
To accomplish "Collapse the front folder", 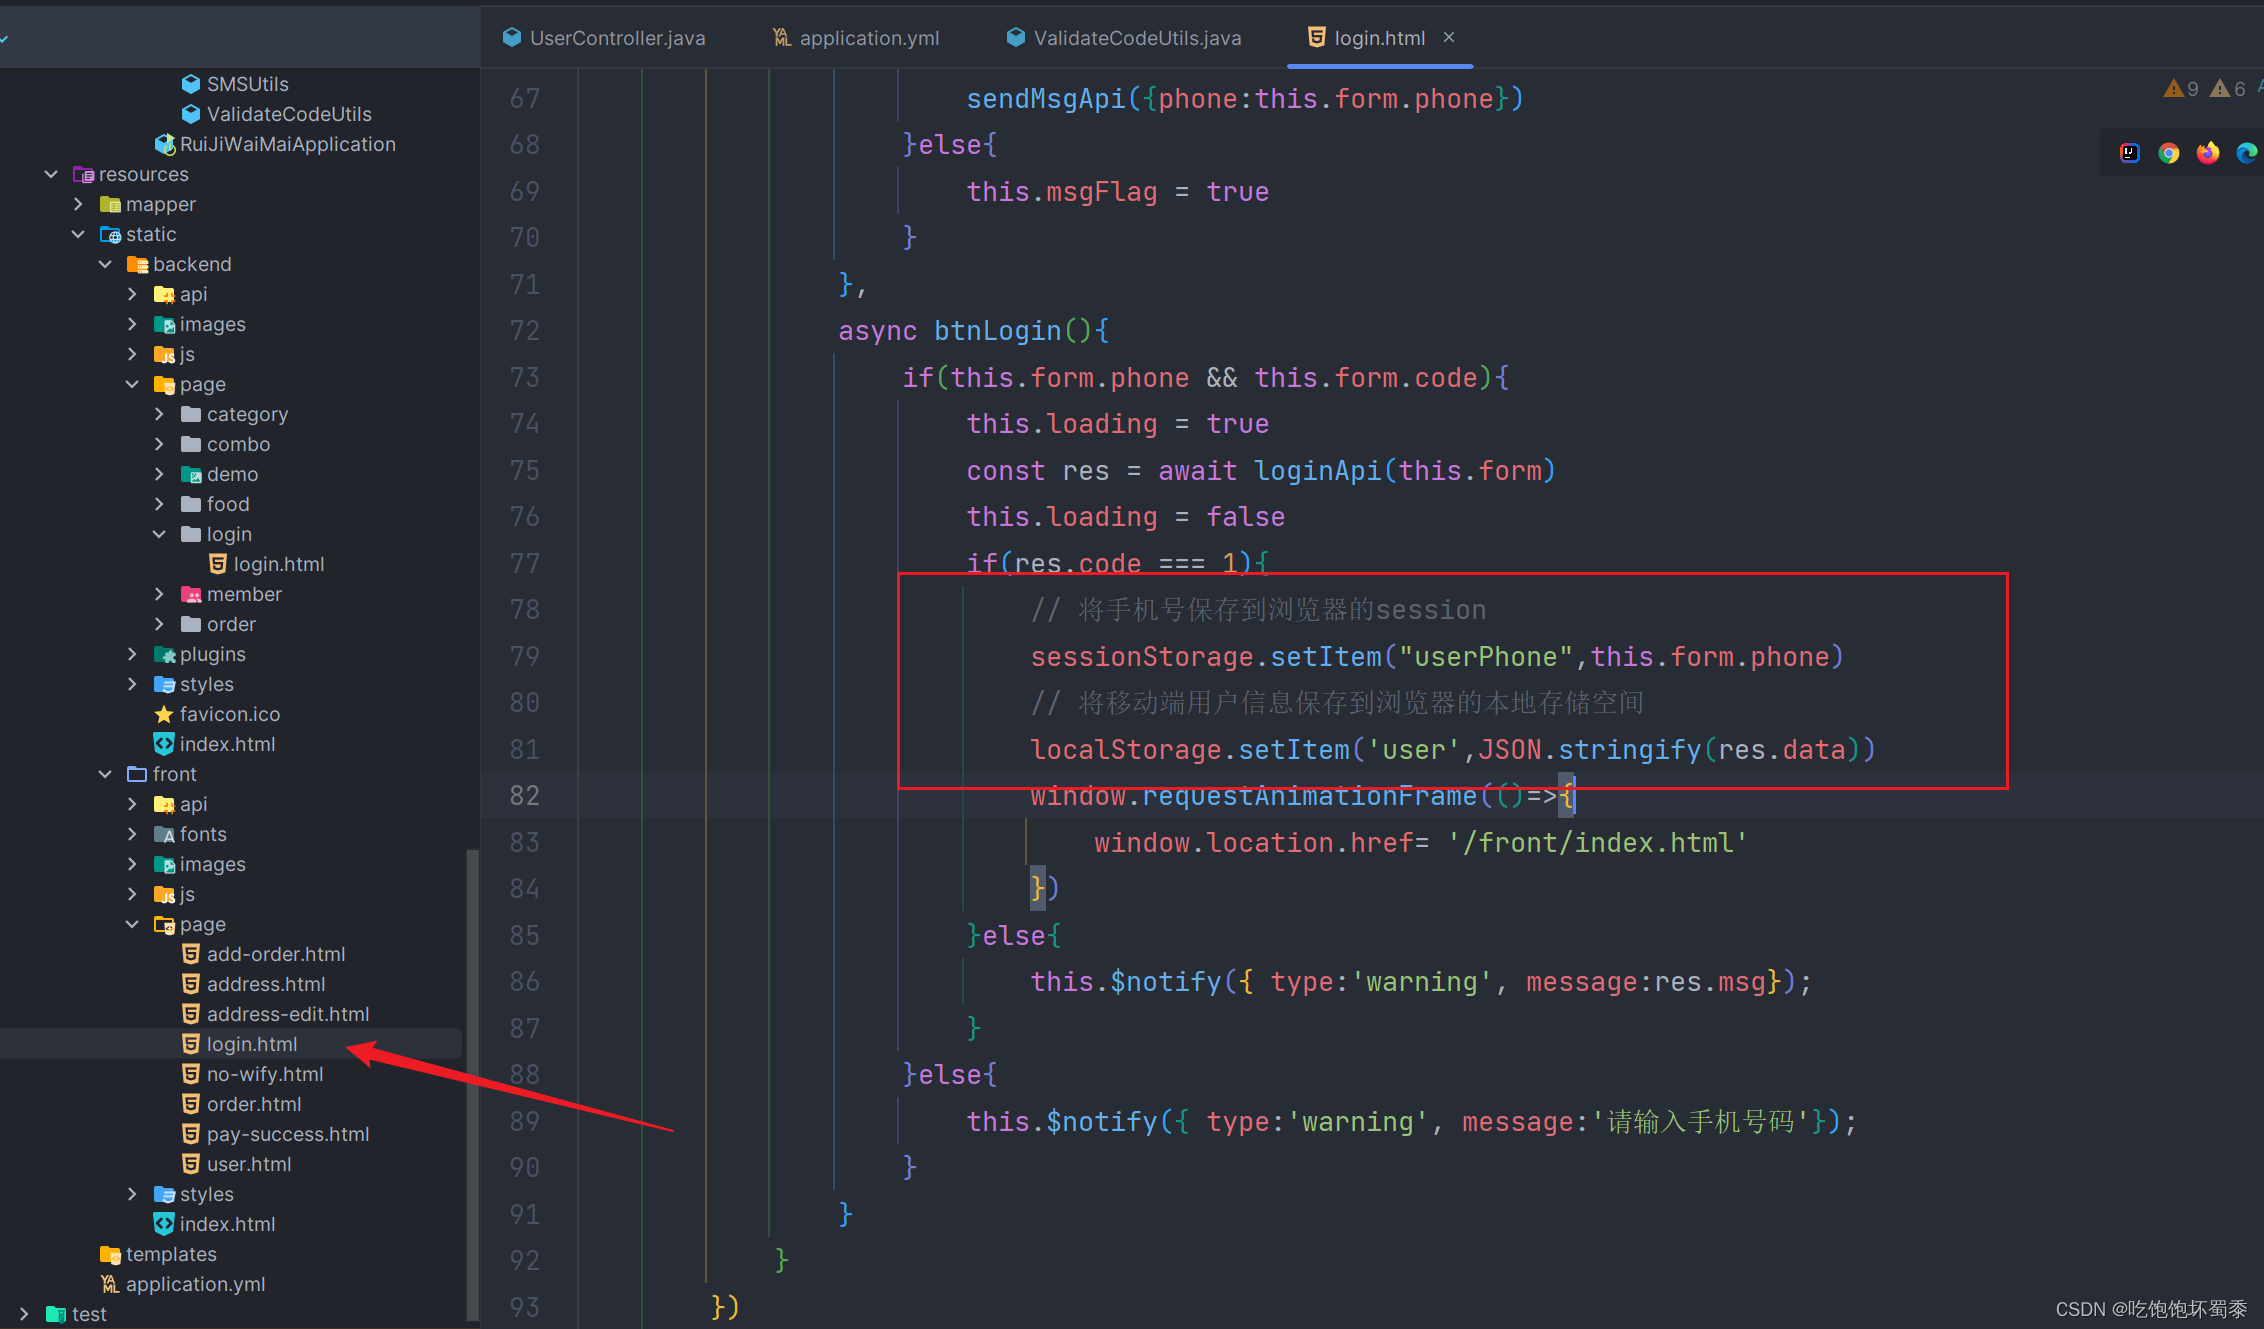I will pos(105,774).
